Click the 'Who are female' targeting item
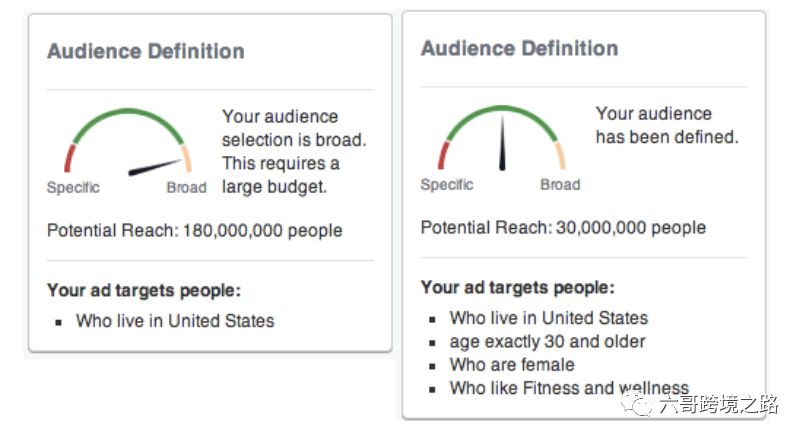 [512, 365]
